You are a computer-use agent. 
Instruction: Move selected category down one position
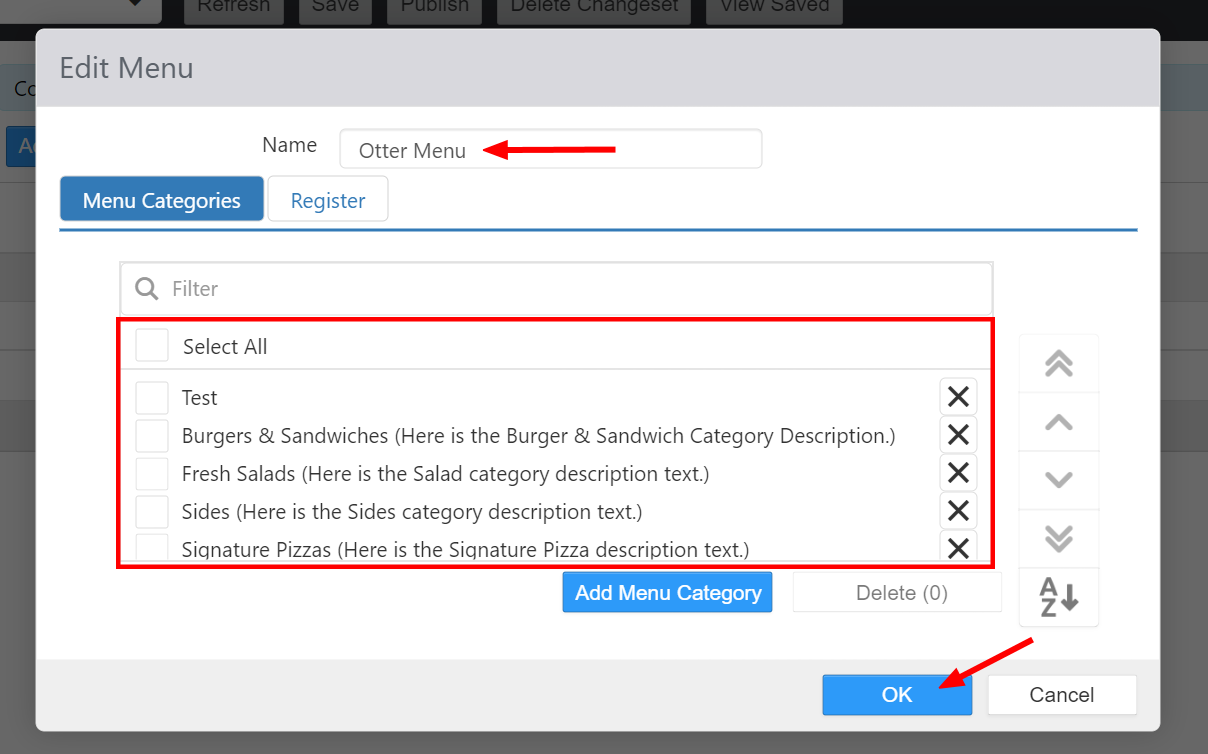(x=1058, y=480)
